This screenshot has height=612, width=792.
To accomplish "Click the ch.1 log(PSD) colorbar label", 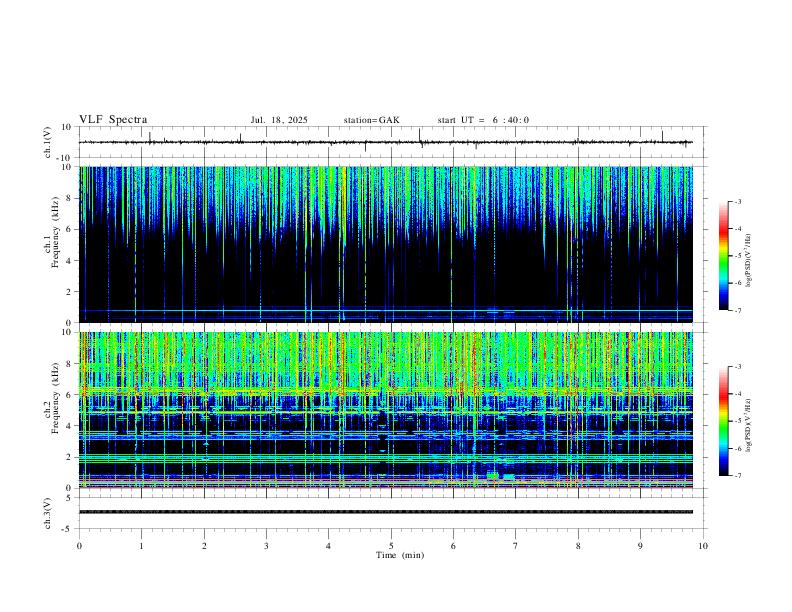I will (x=749, y=261).
